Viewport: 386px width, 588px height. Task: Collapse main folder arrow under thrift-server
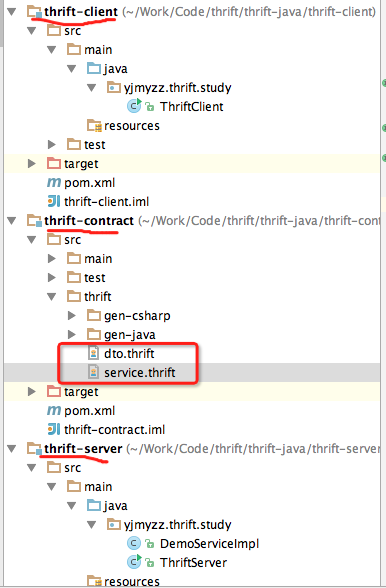[x=52, y=487]
